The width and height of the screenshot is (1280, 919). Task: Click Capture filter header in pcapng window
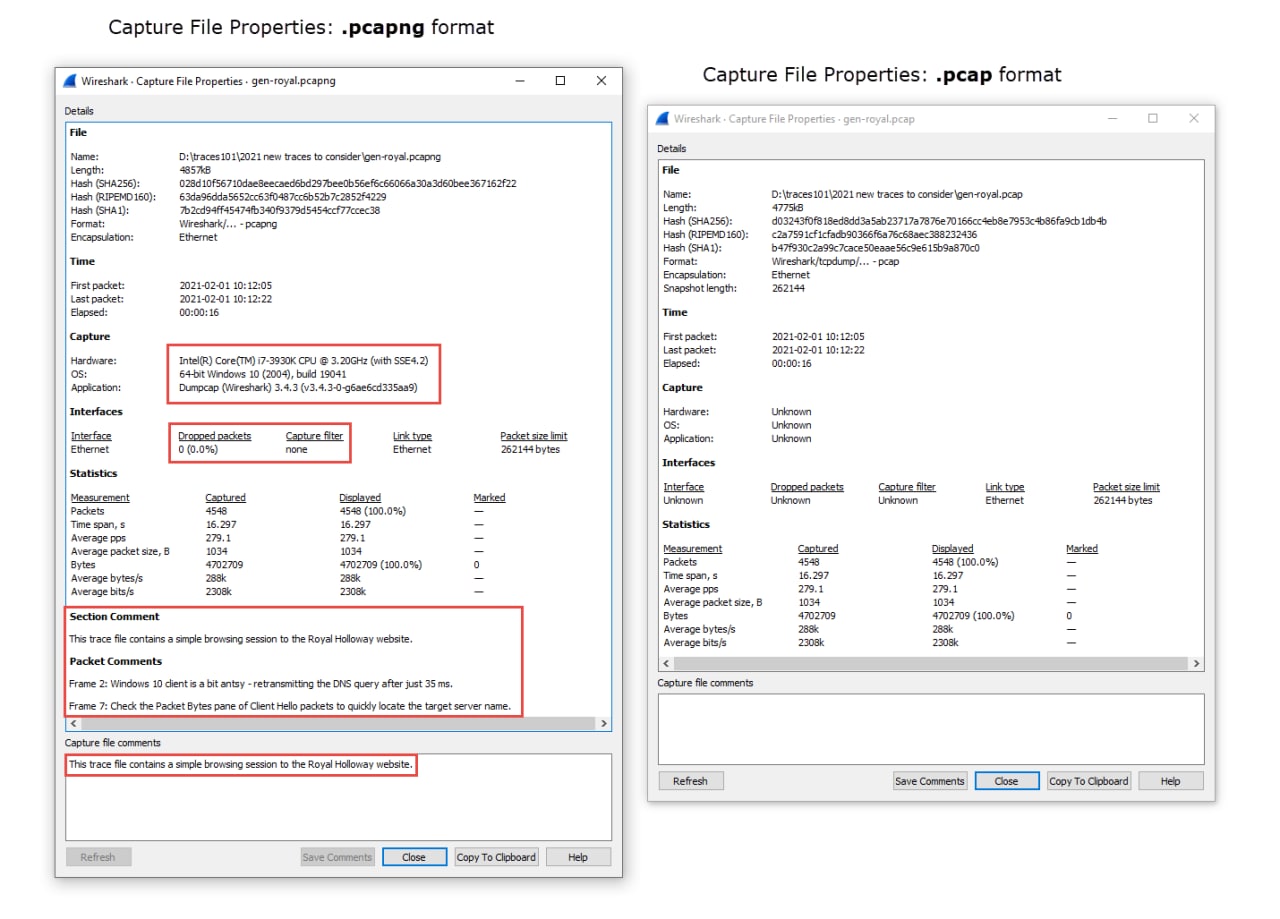(314, 436)
